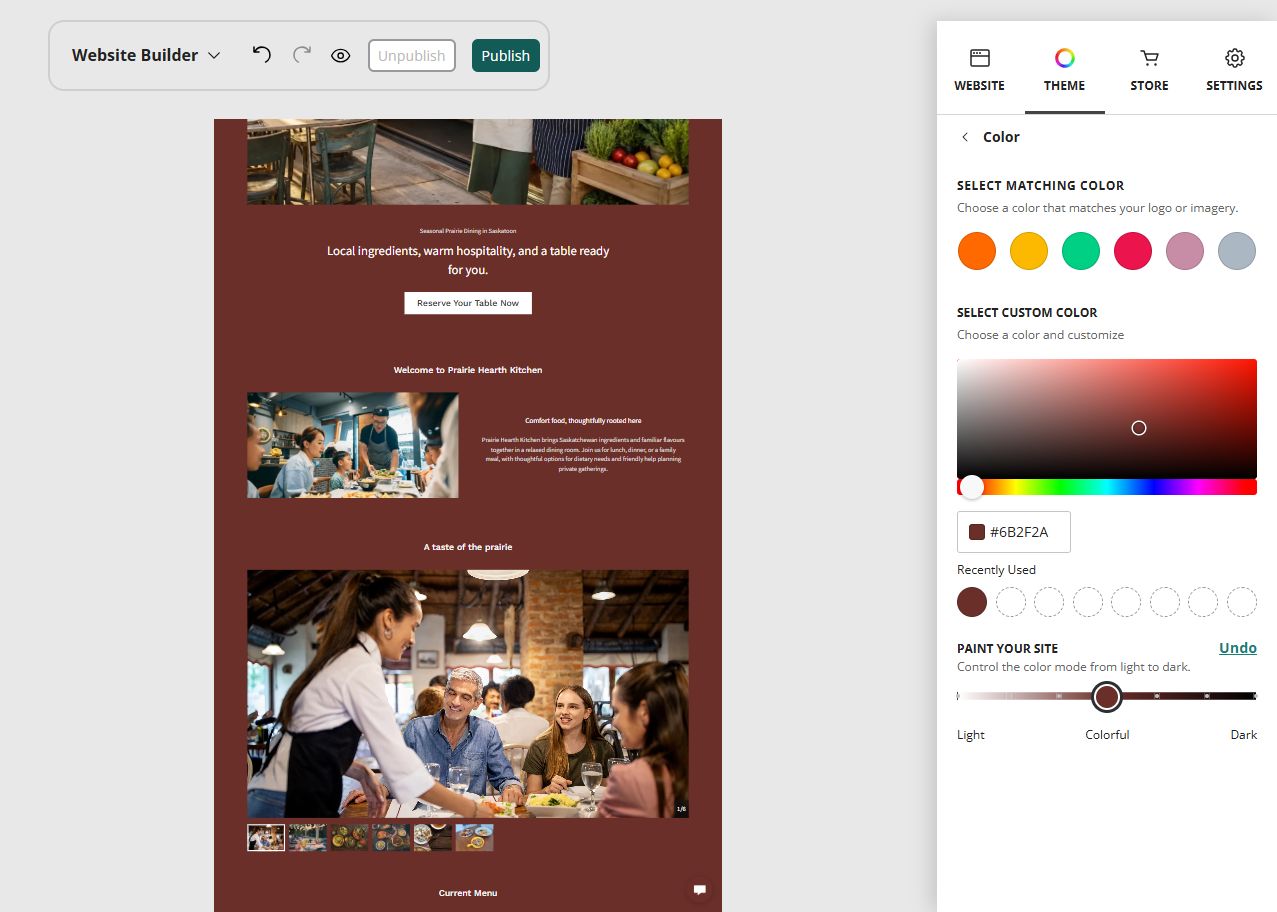Toggle the preview eye icon
Screen dimensions: 1277x912
341,56
